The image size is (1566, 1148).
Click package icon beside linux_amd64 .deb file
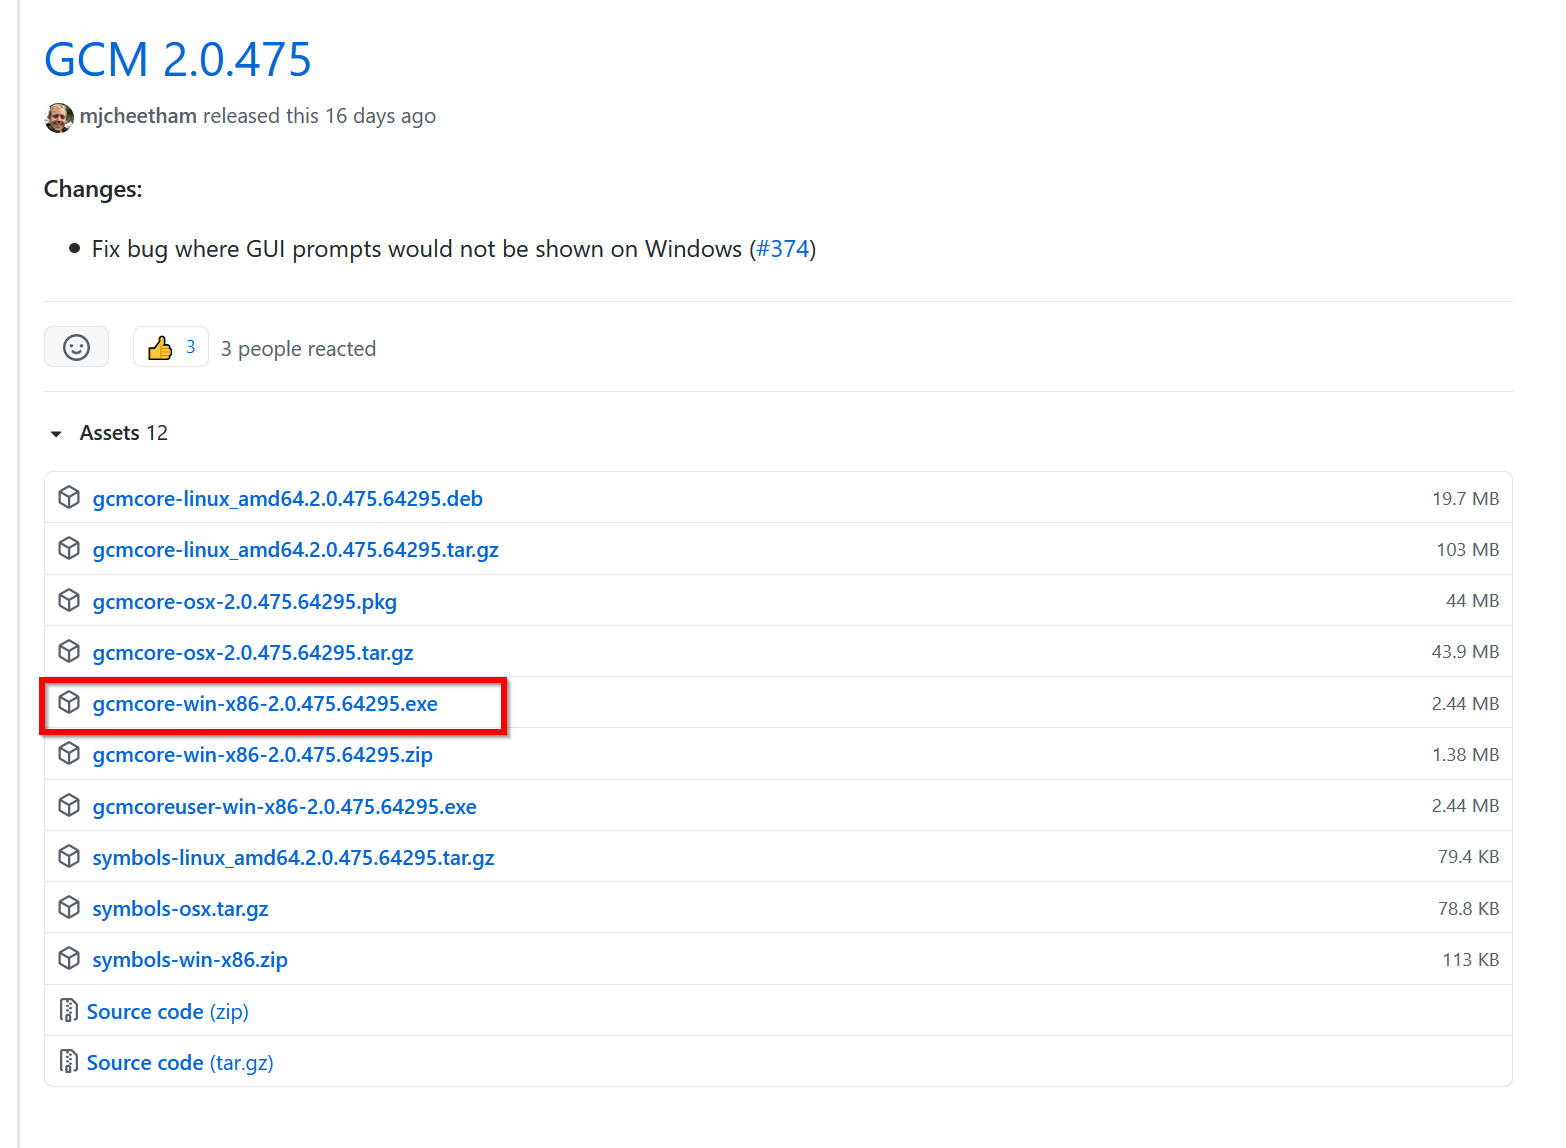(69, 497)
